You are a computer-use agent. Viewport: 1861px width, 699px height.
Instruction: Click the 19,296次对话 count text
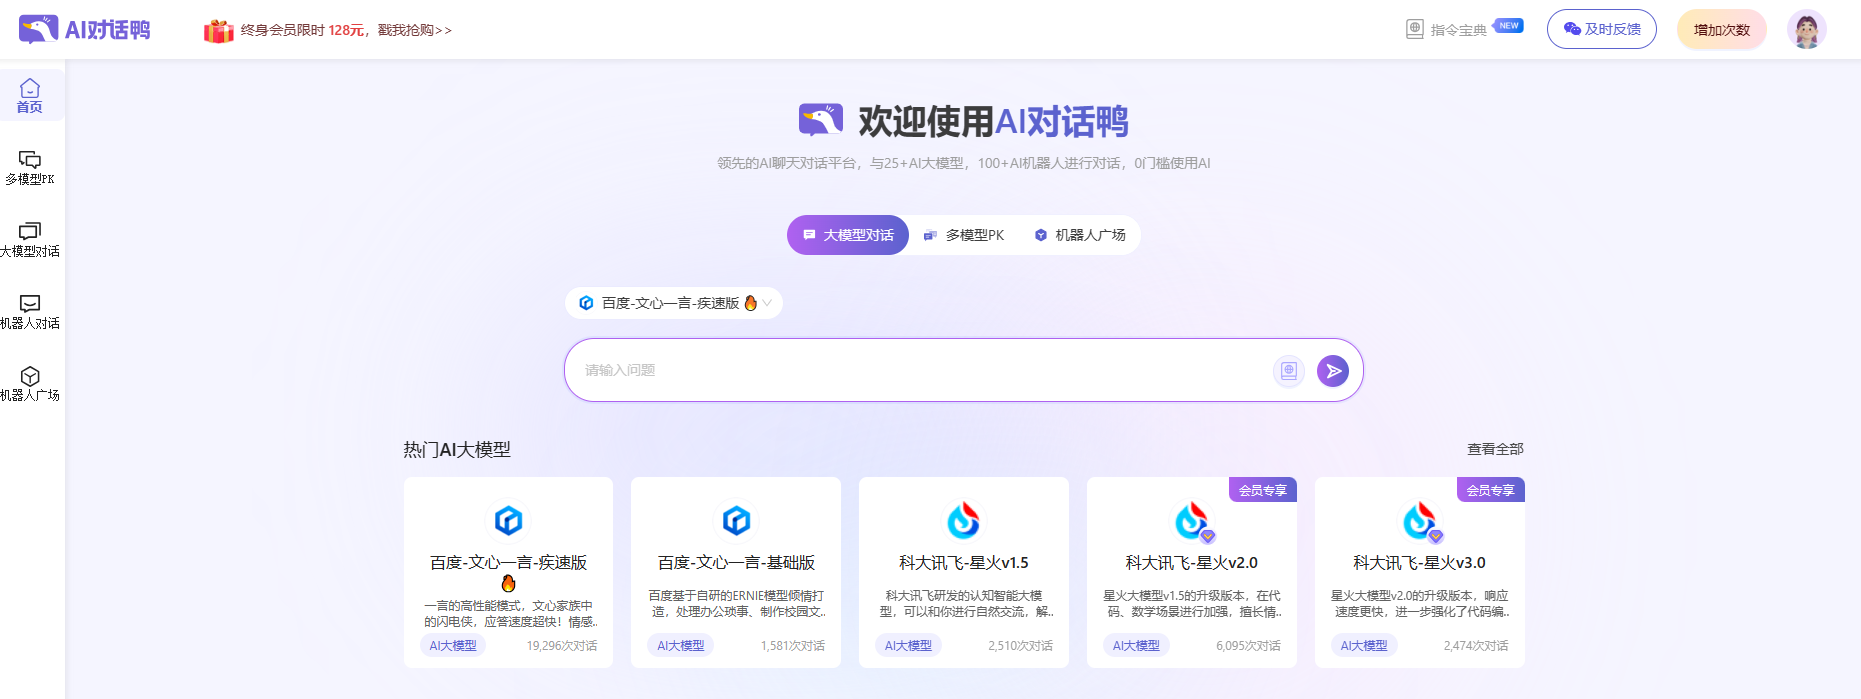tap(562, 646)
